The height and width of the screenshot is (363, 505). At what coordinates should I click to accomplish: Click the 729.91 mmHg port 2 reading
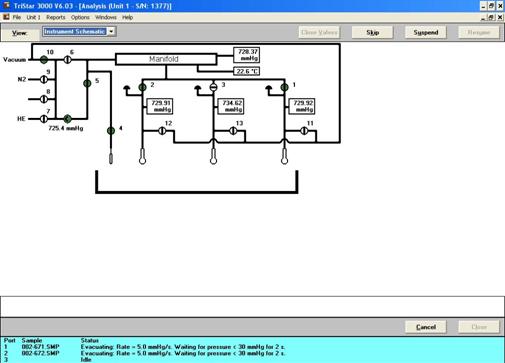[x=159, y=106]
